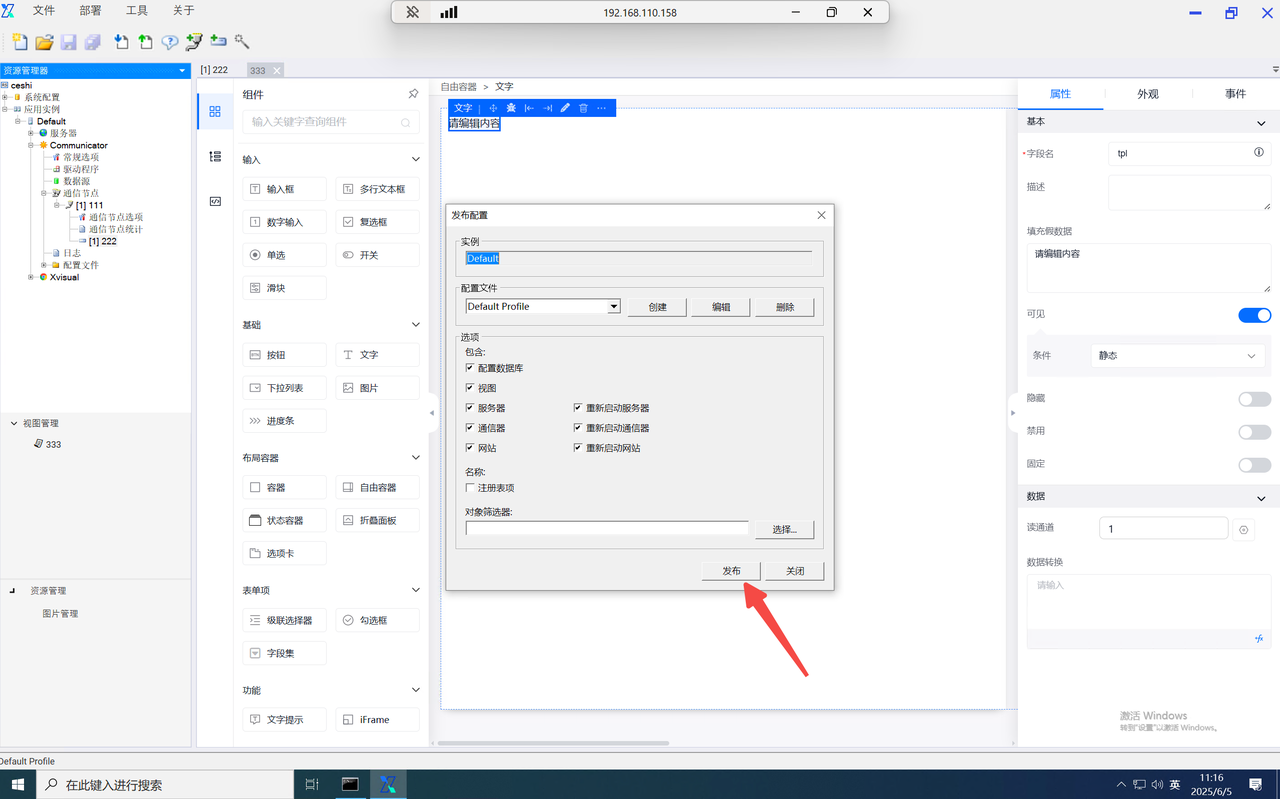
Task: Click the pencil edit icon on 文字 toolbar
Action: point(565,108)
